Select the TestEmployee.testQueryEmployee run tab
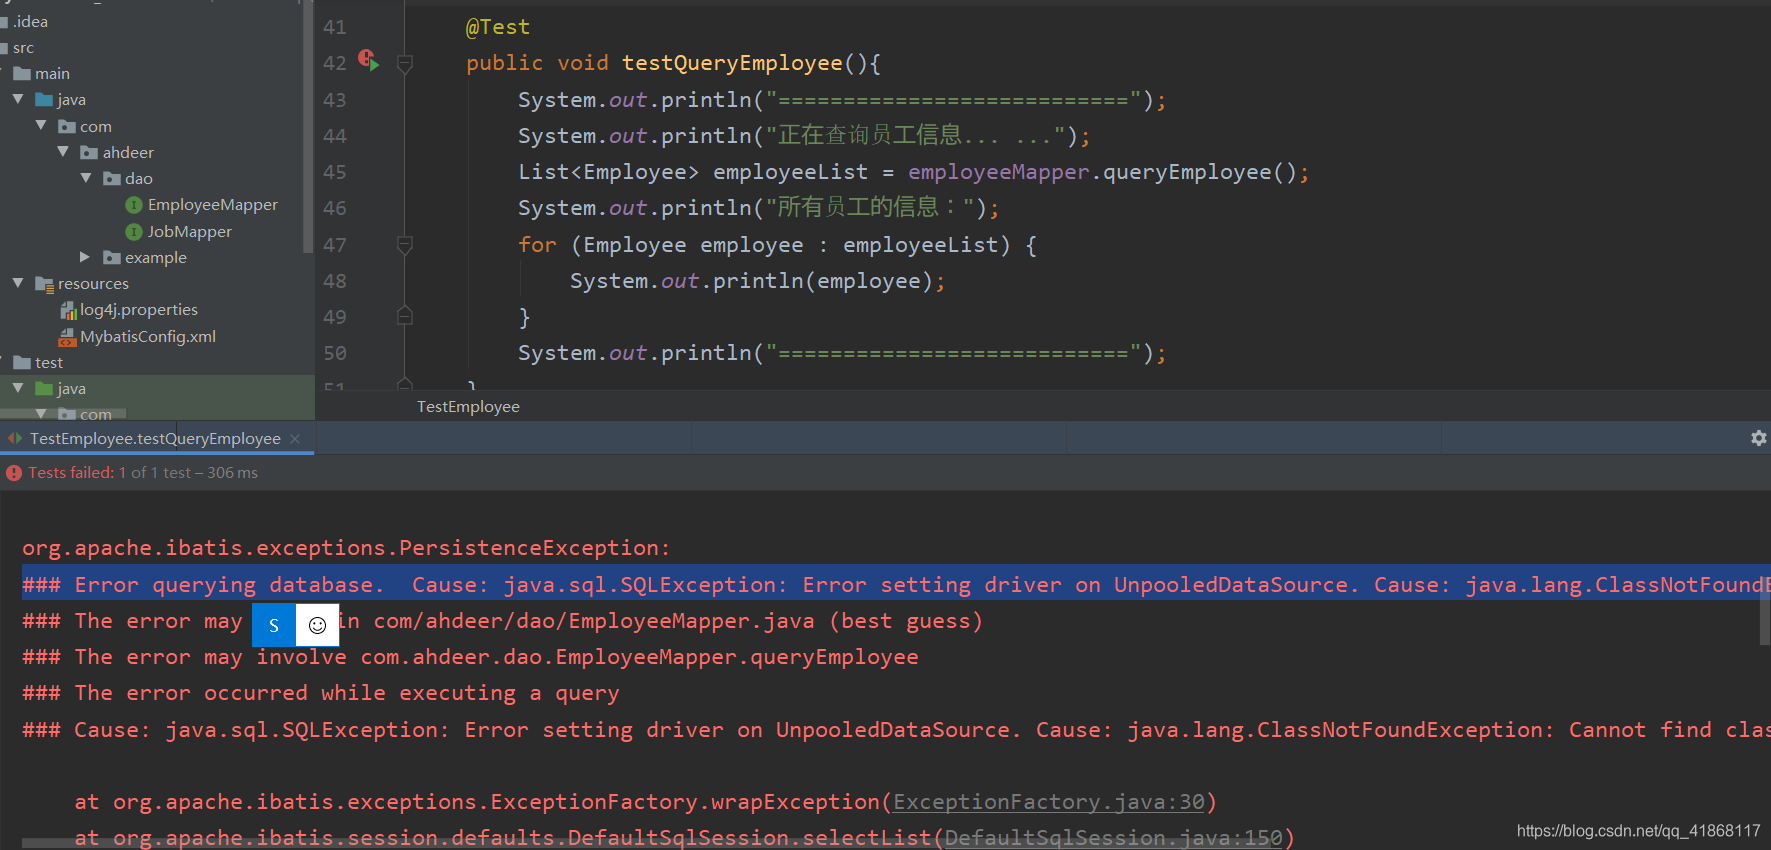The height and width of the screenshot is (850, 1771). (155, 438)
